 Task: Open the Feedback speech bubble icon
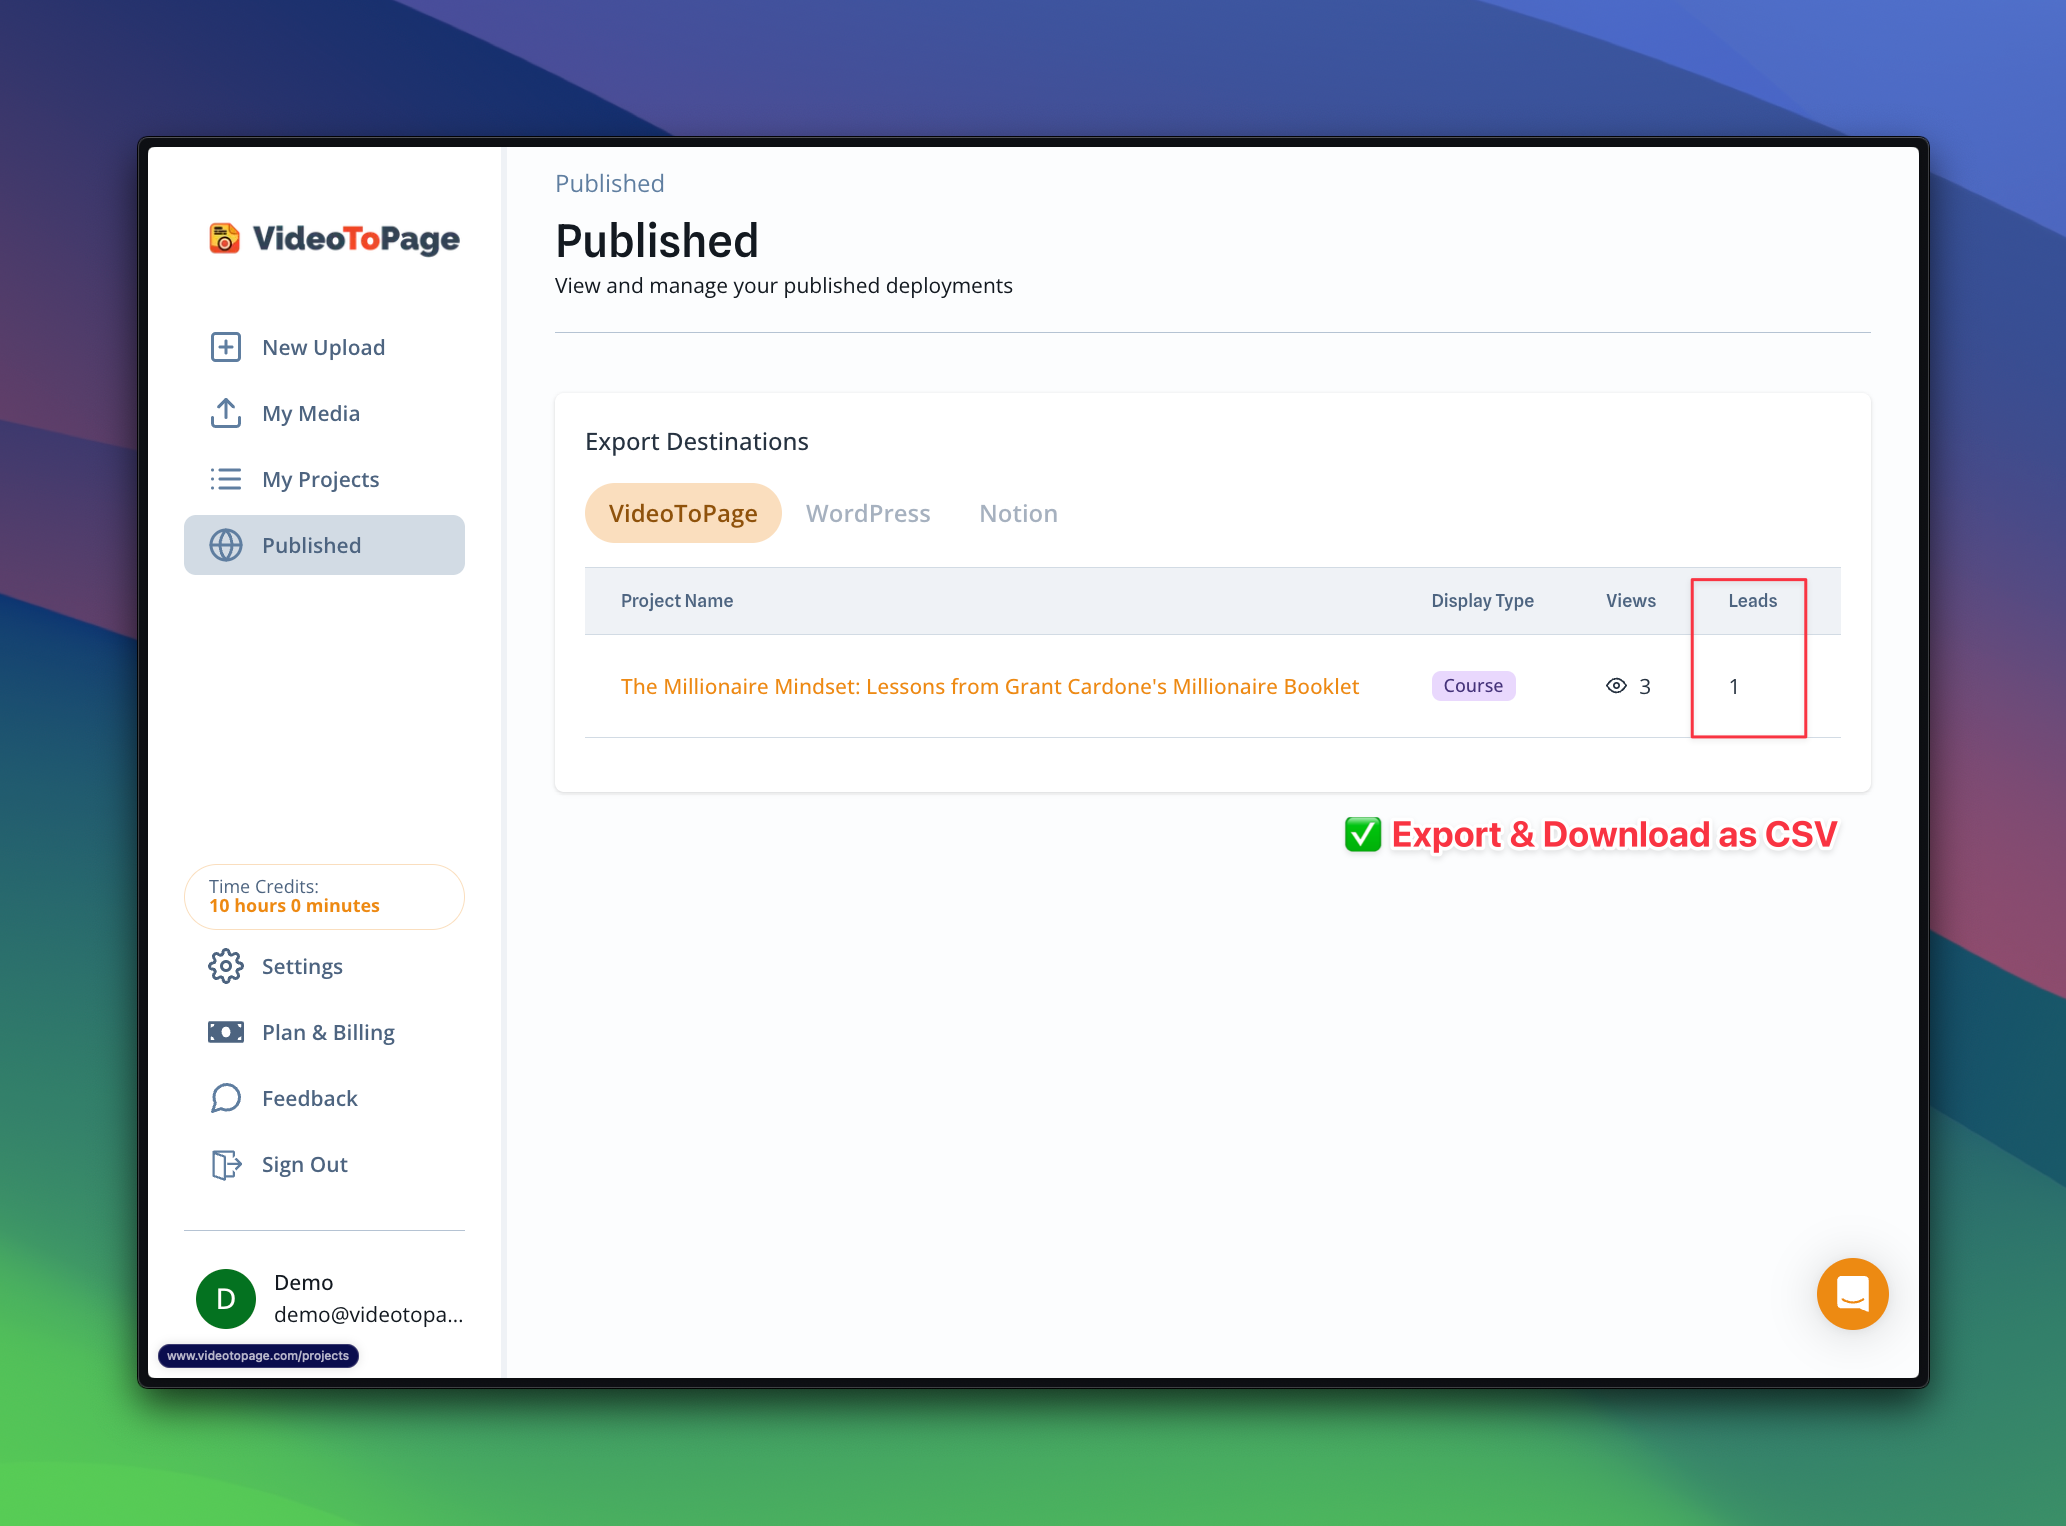pos(226,1098)
